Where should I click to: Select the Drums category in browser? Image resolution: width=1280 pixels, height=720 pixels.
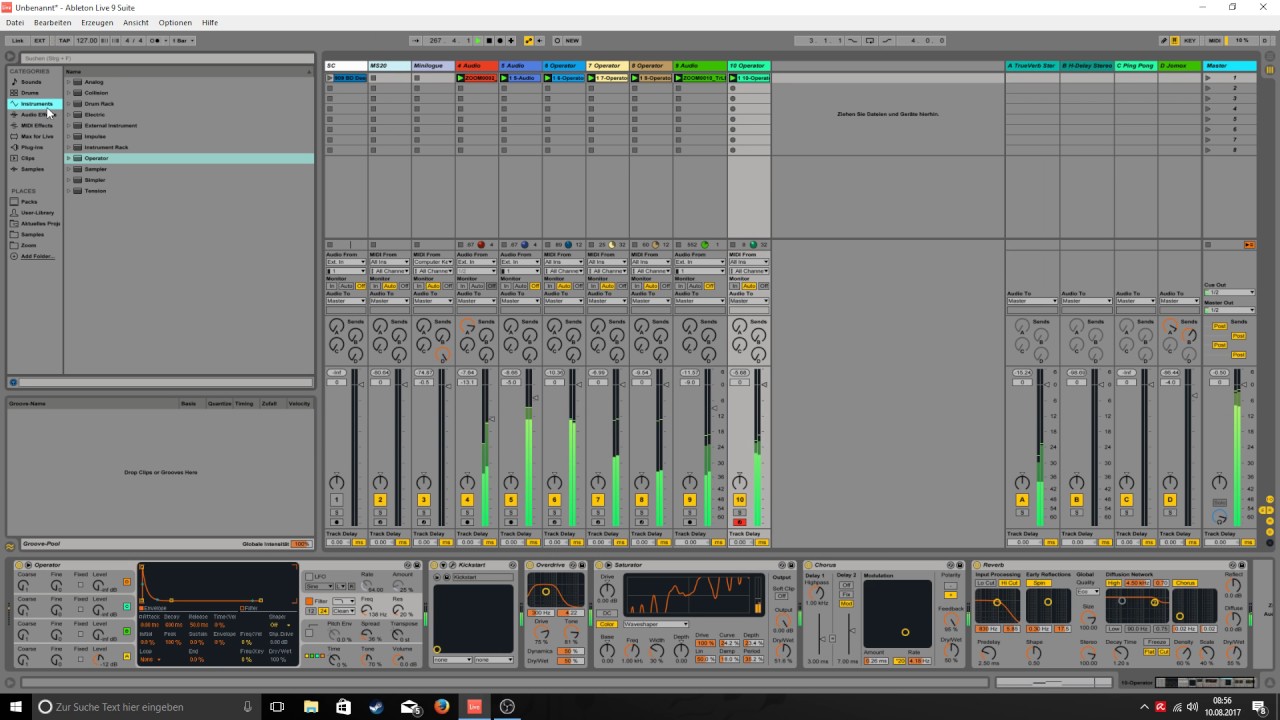(30, 93)
